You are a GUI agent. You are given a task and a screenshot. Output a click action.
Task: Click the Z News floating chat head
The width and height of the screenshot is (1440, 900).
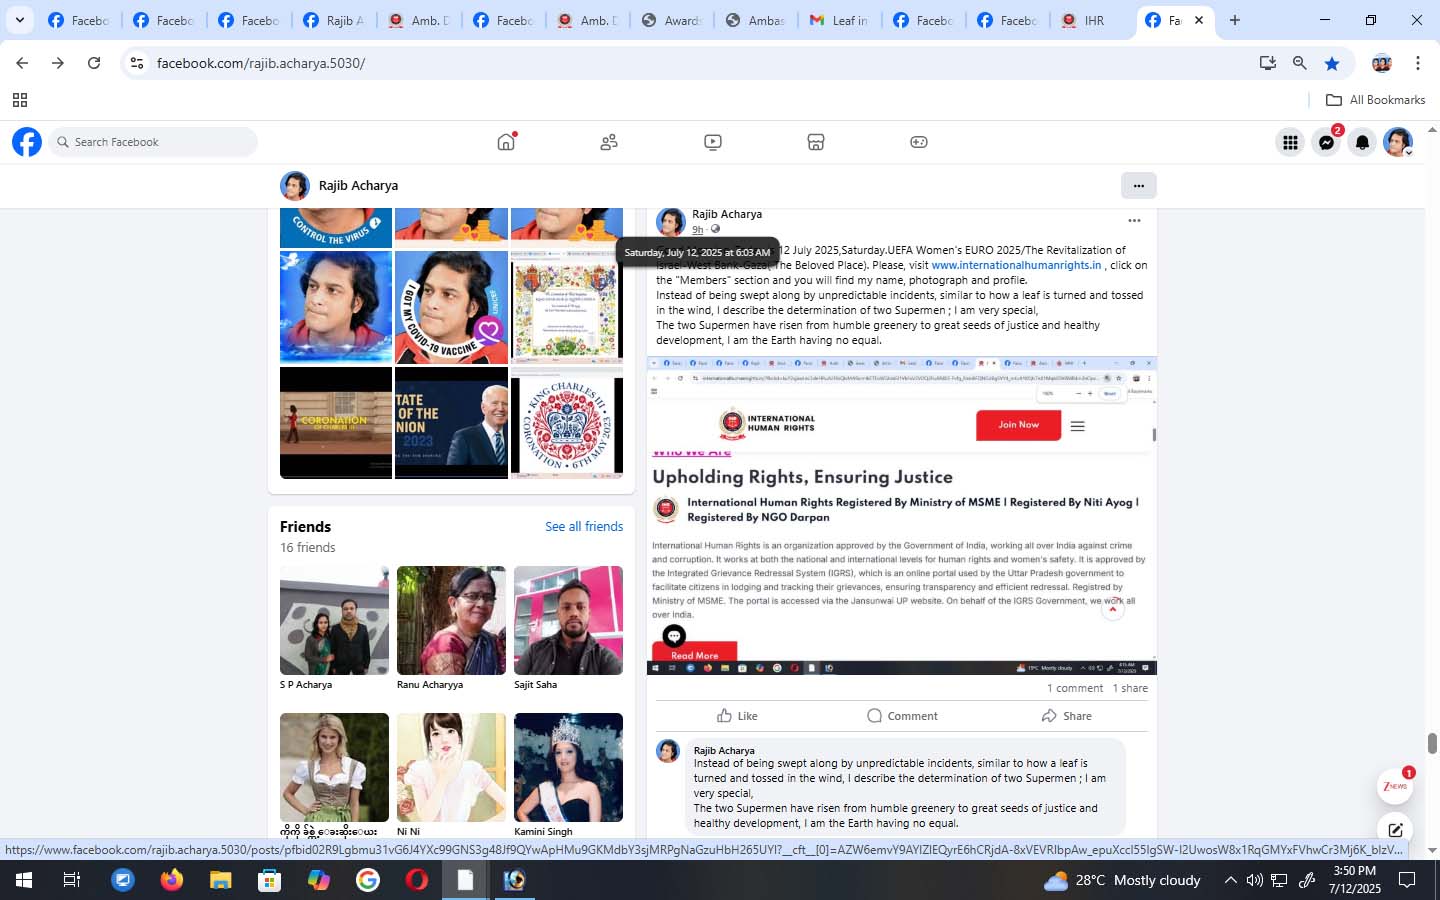[1395, 787]
